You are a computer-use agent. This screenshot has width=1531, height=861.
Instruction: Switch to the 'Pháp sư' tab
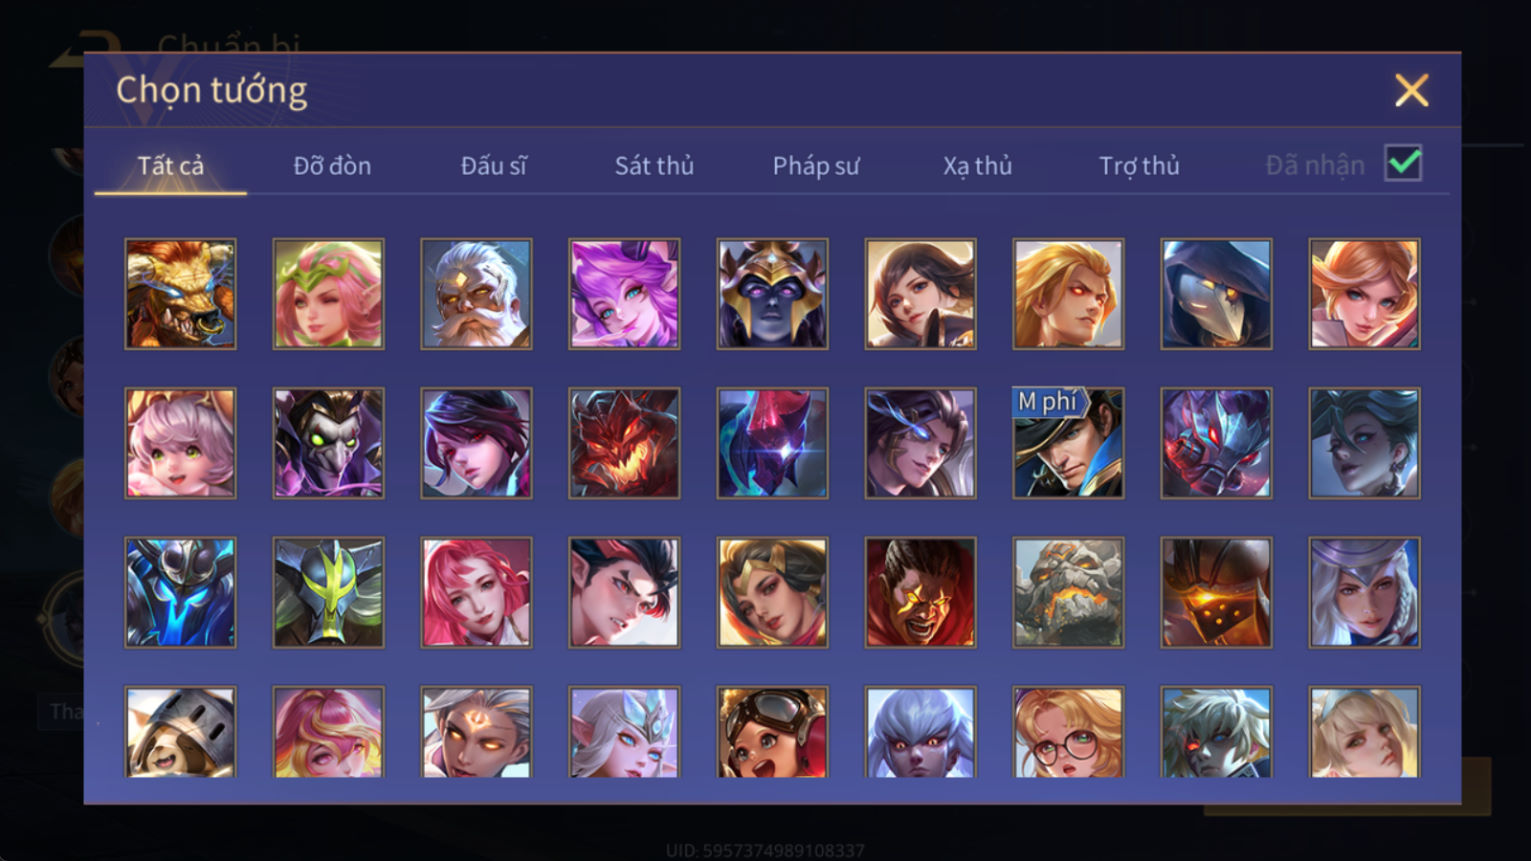(816, 166)
